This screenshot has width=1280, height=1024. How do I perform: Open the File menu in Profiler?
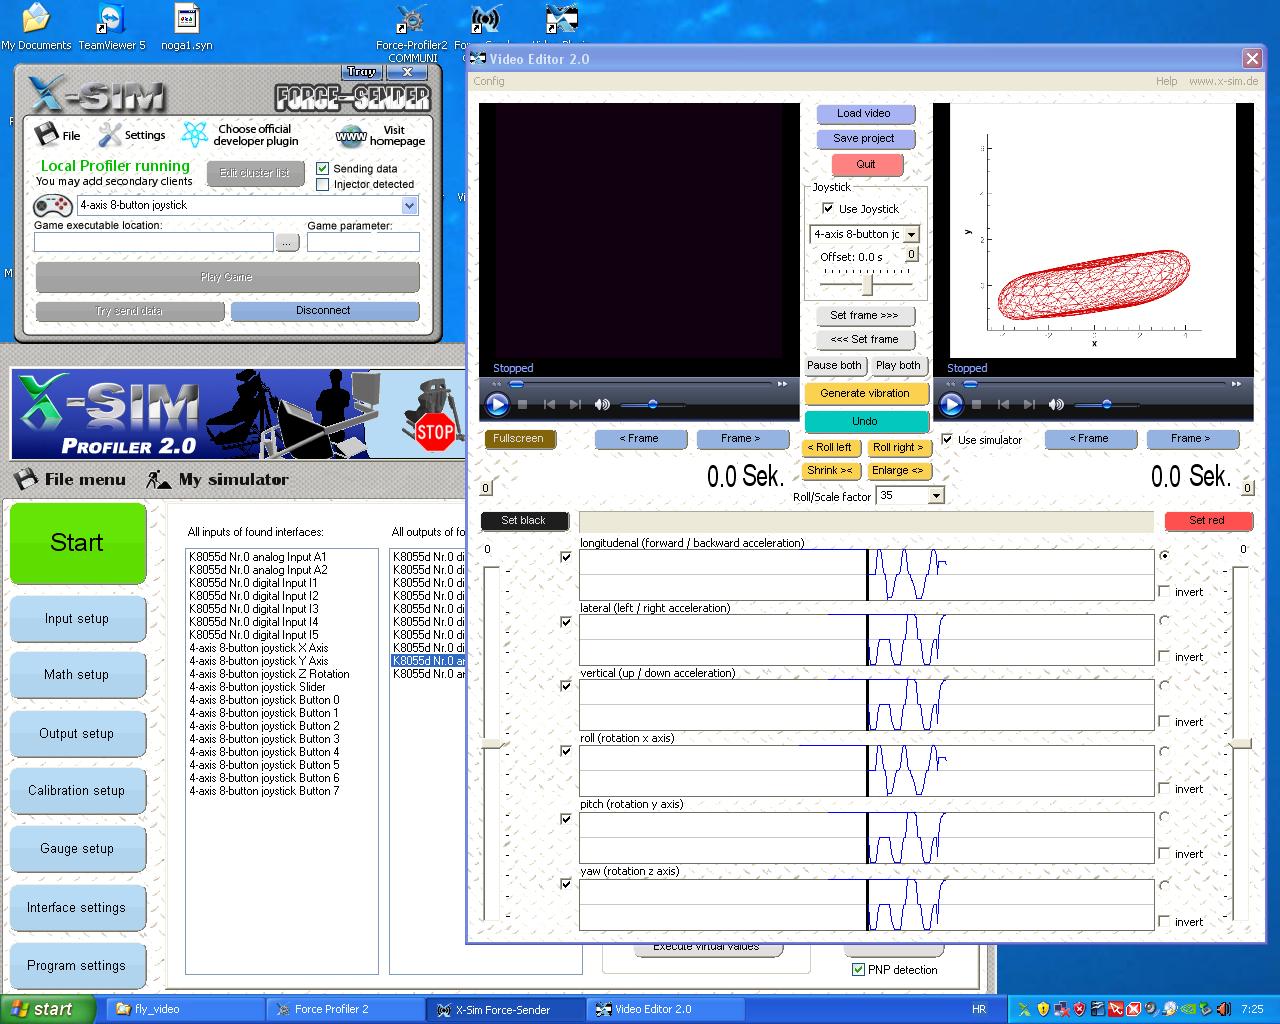(85, 479)
